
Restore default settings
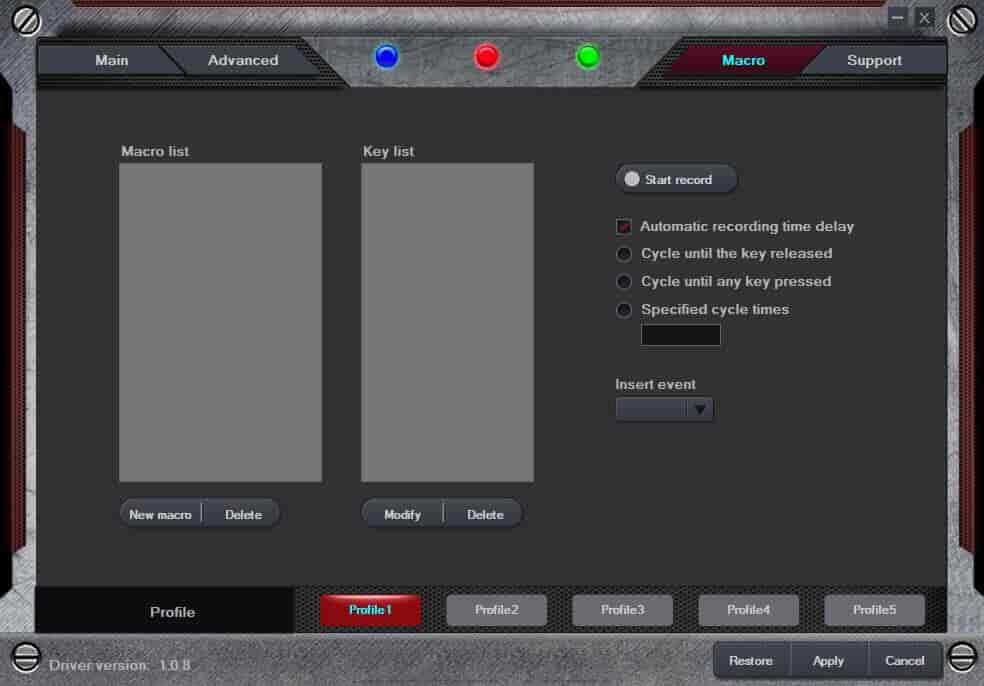751,661
